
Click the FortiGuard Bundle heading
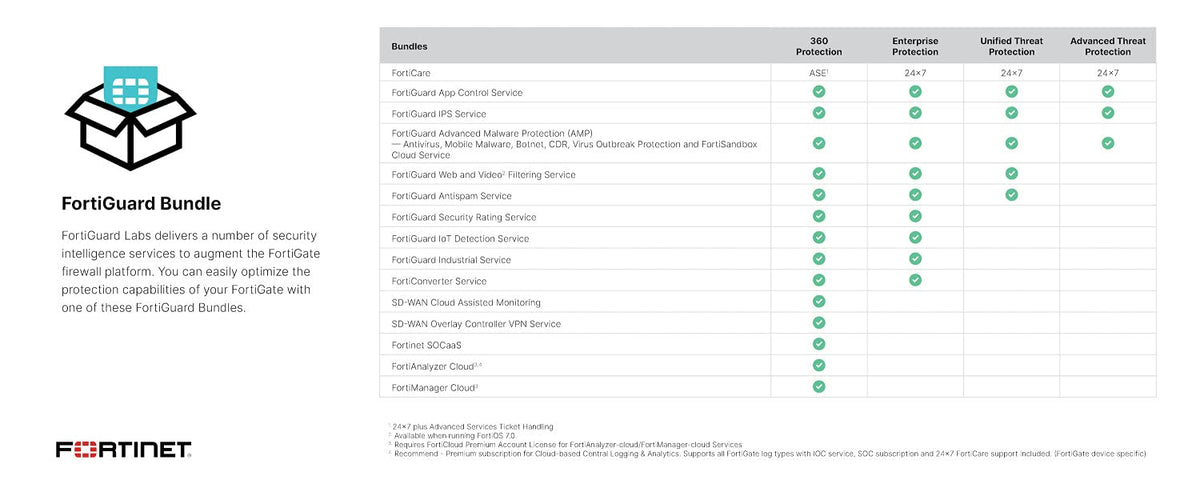point(141,204)
